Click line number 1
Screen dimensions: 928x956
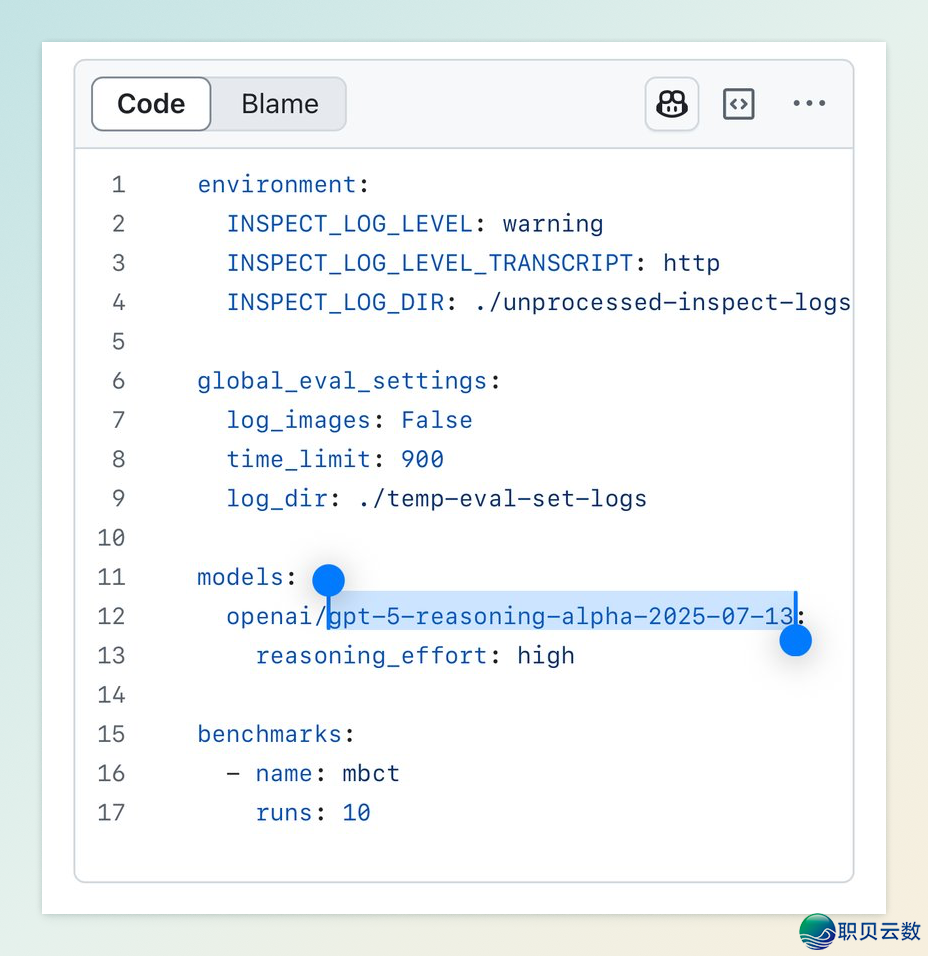pos(118,184)
